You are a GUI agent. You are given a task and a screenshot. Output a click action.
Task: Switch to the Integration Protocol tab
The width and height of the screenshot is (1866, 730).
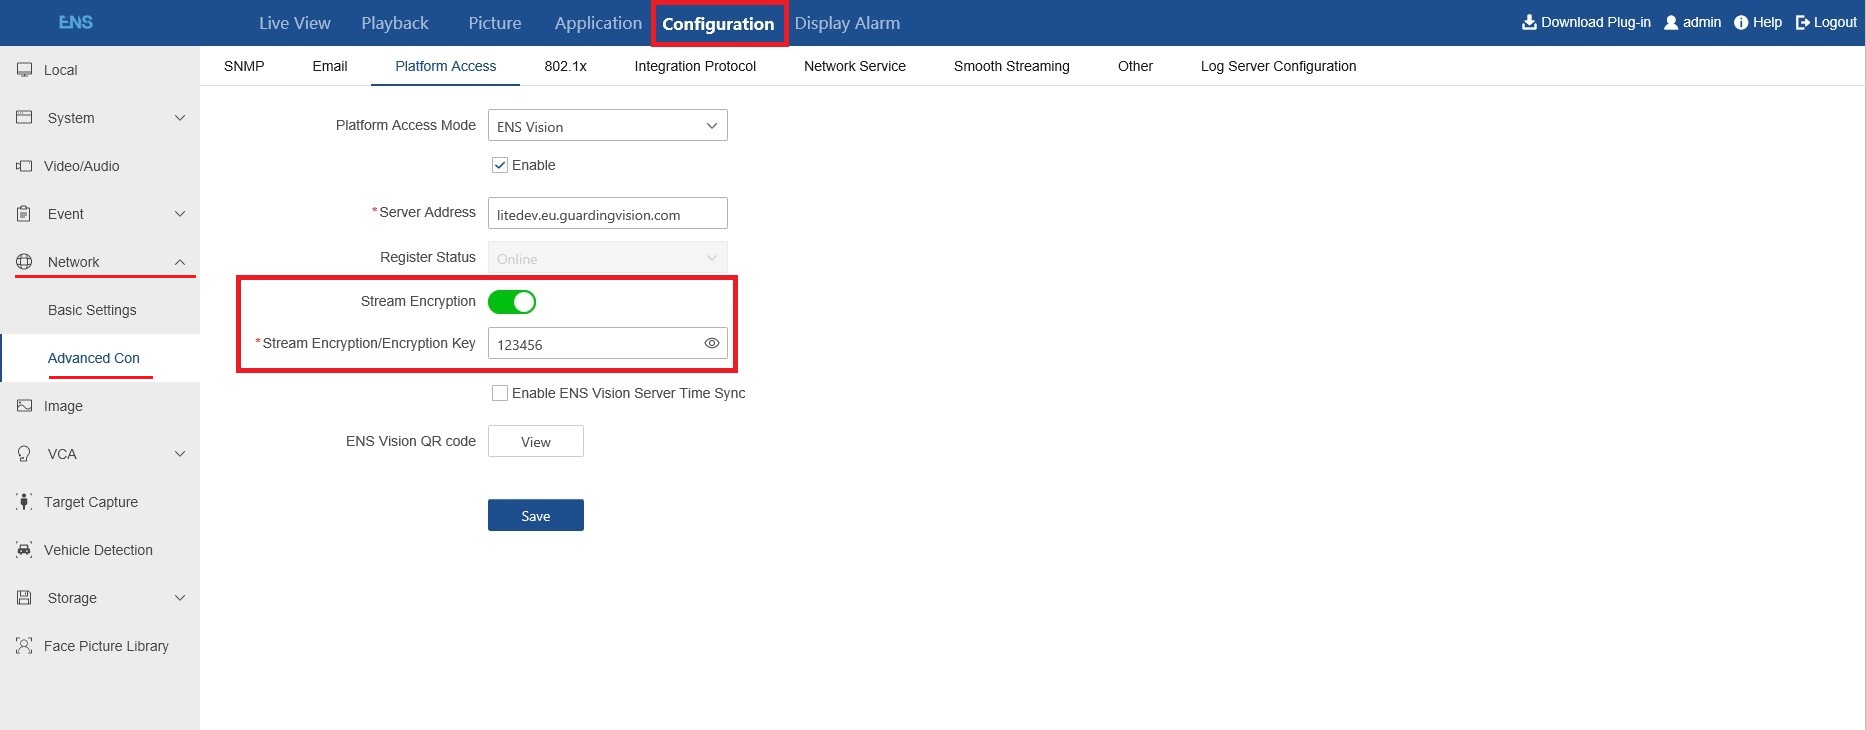pos(695,66)
